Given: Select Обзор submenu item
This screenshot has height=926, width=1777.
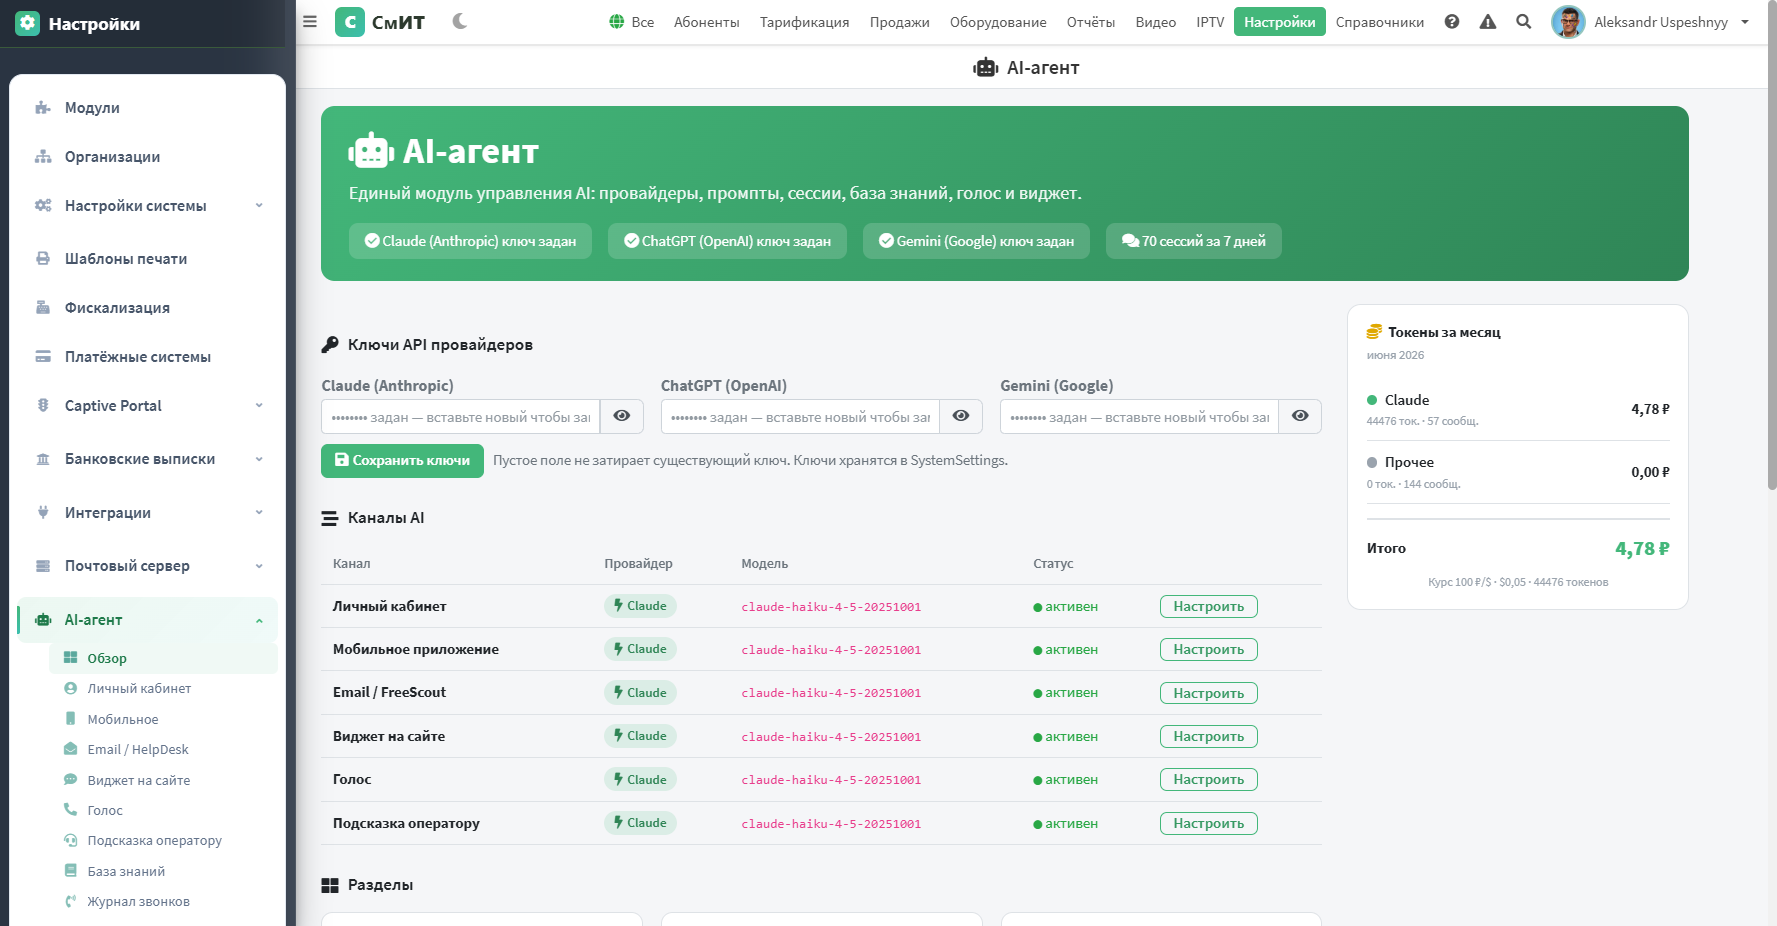Looking at the screenshot, I should (163, 658).
